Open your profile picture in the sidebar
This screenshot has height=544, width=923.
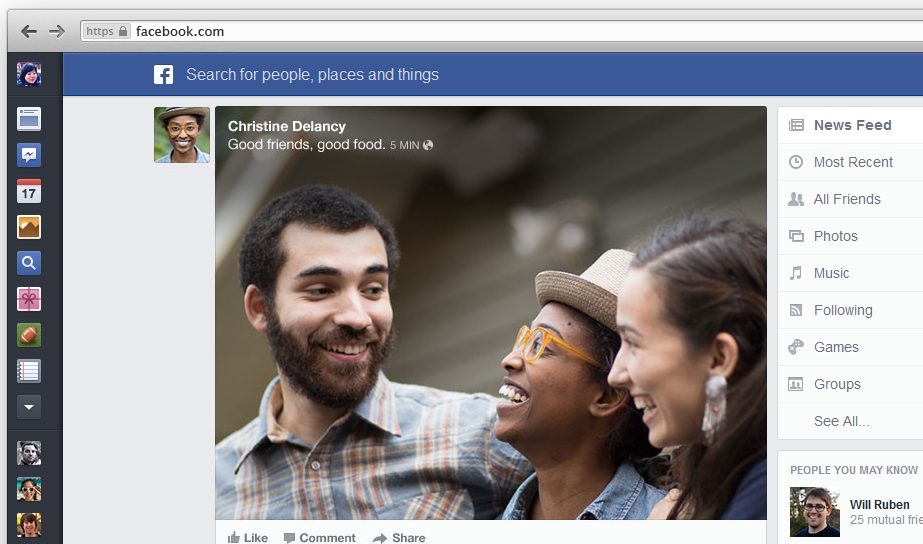tap(29, 74)
